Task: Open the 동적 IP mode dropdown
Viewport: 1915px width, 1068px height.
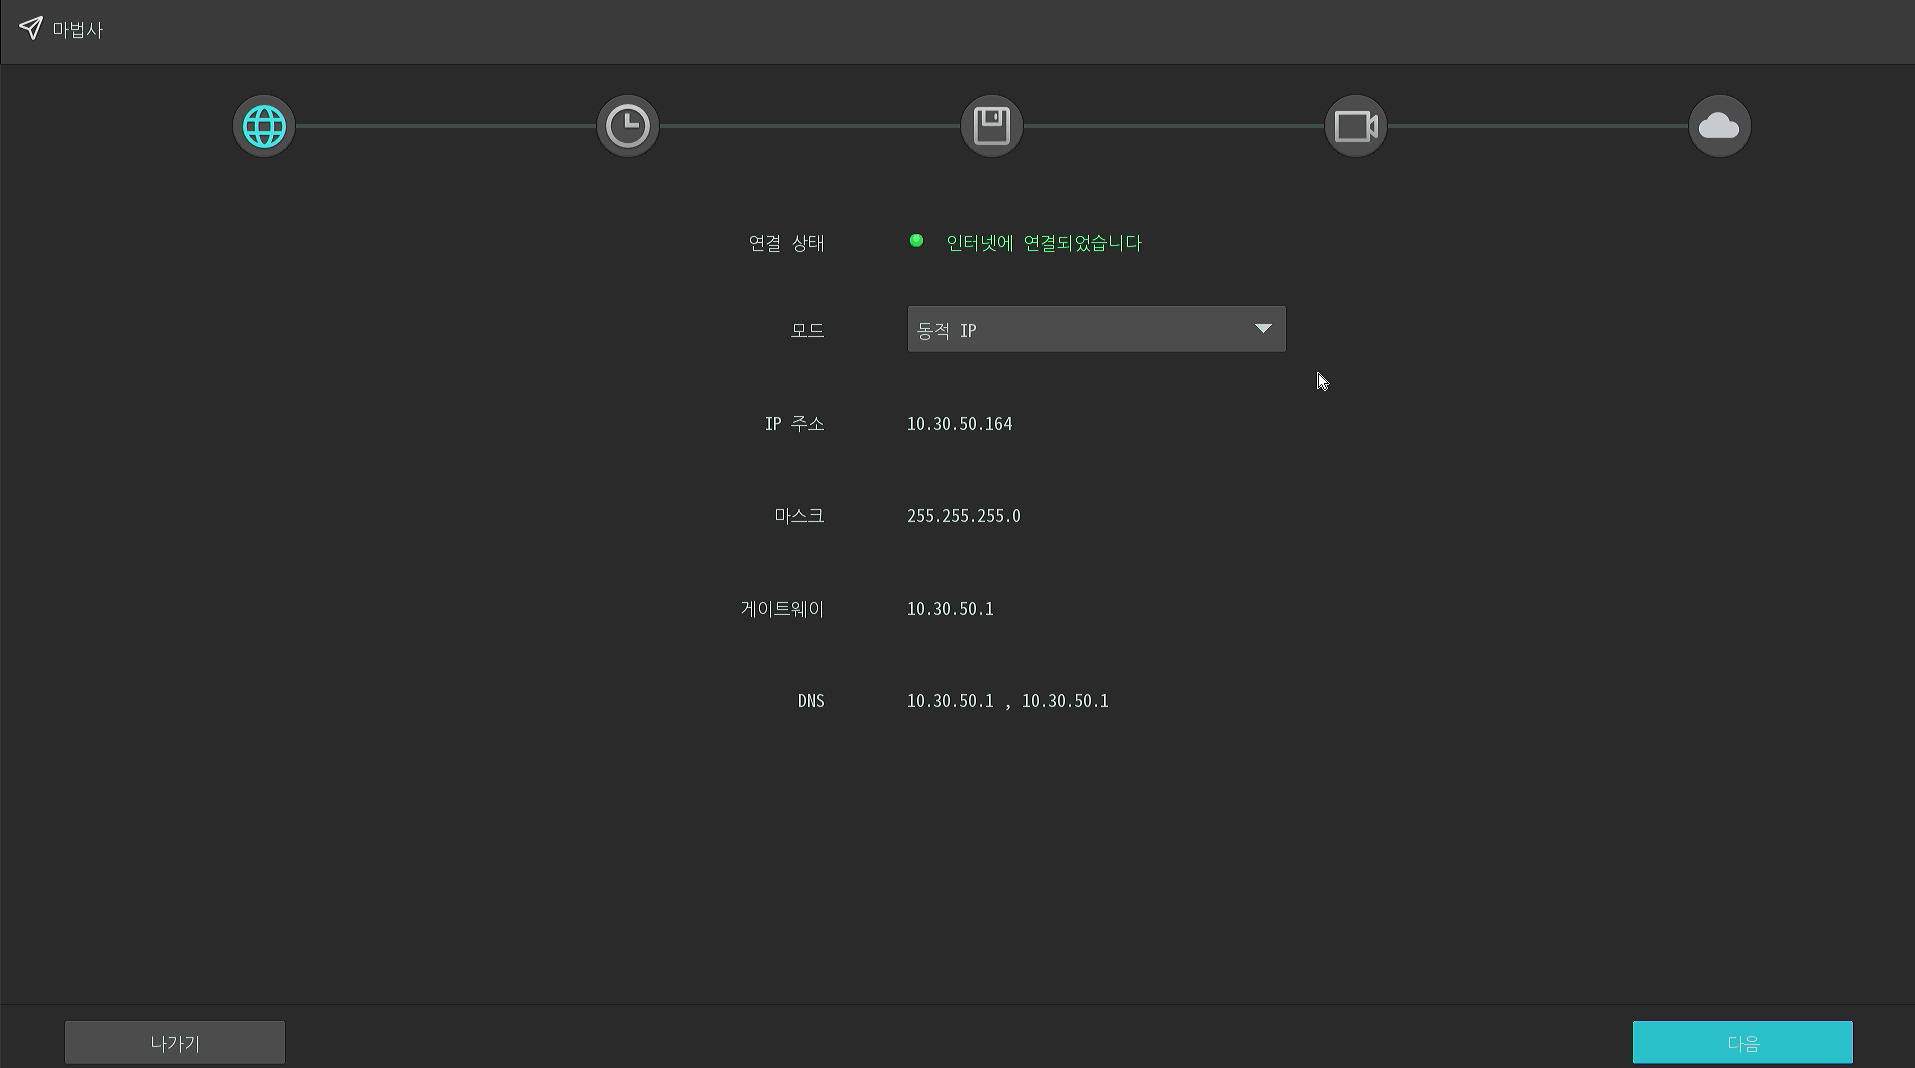Action: (x=1096, y=329)
